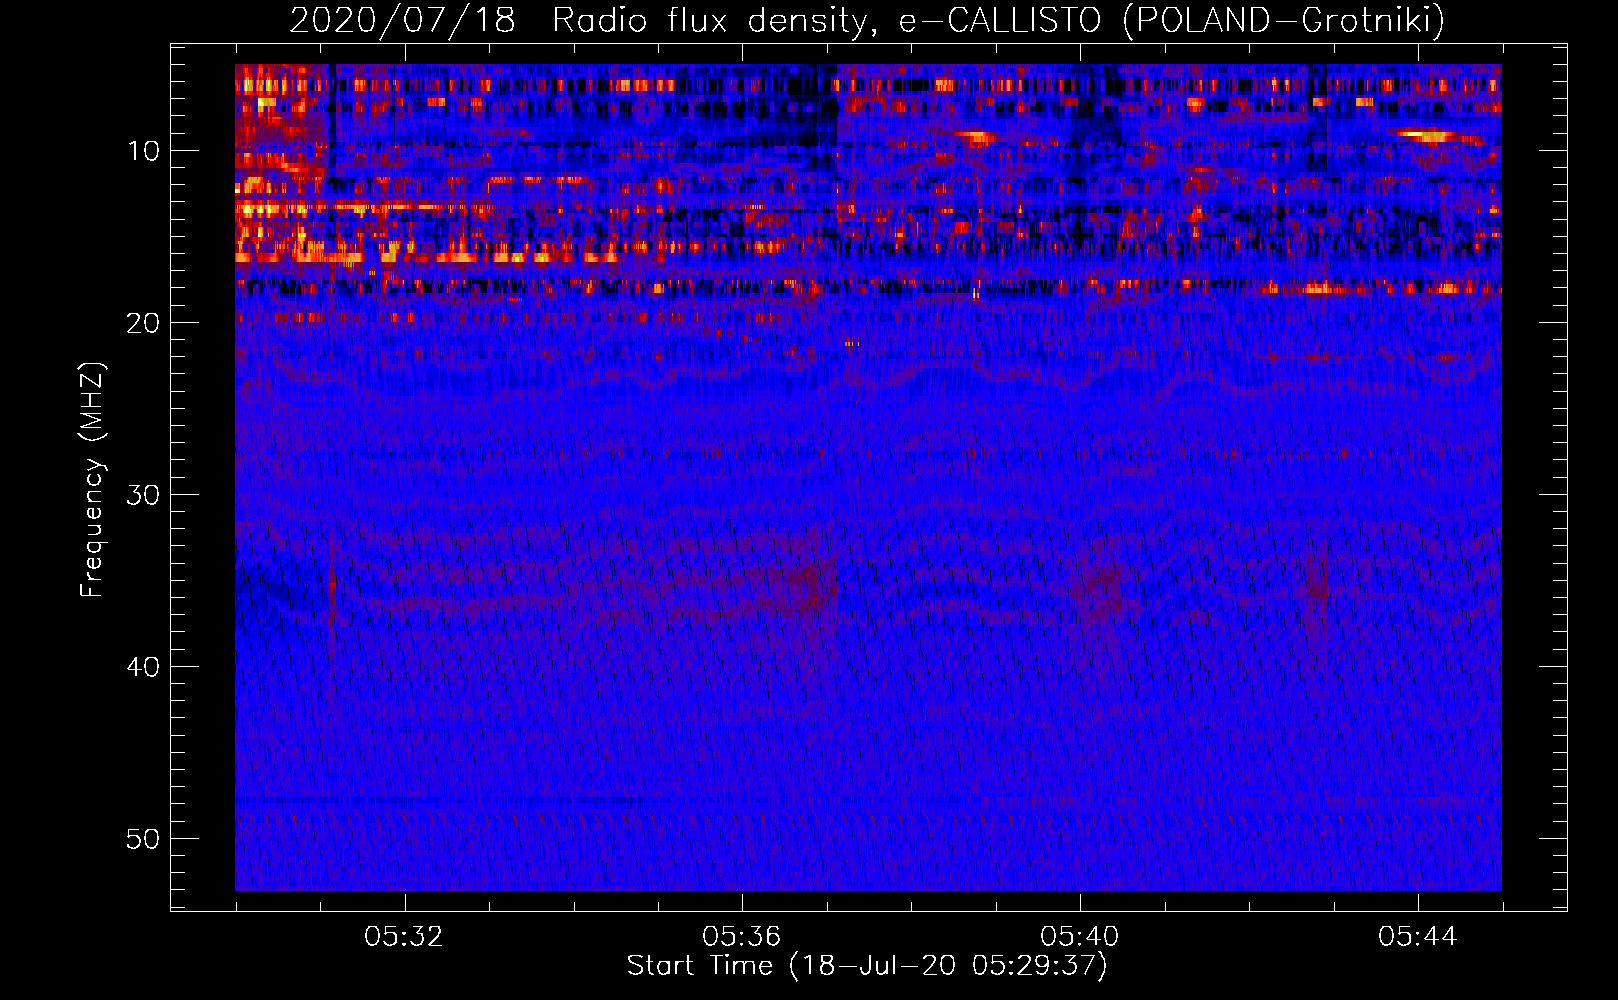
Task: Click the 05:44 time tick label
Action: pos(1418,937)
